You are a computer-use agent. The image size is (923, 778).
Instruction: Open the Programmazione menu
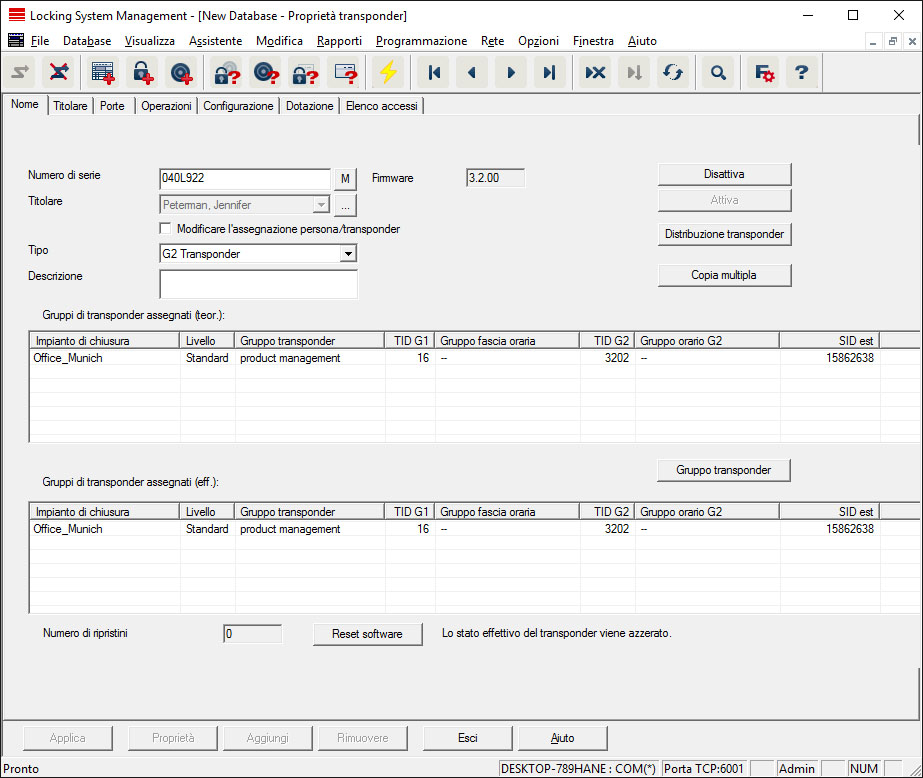pyautogui.click(x=421, y=41)
